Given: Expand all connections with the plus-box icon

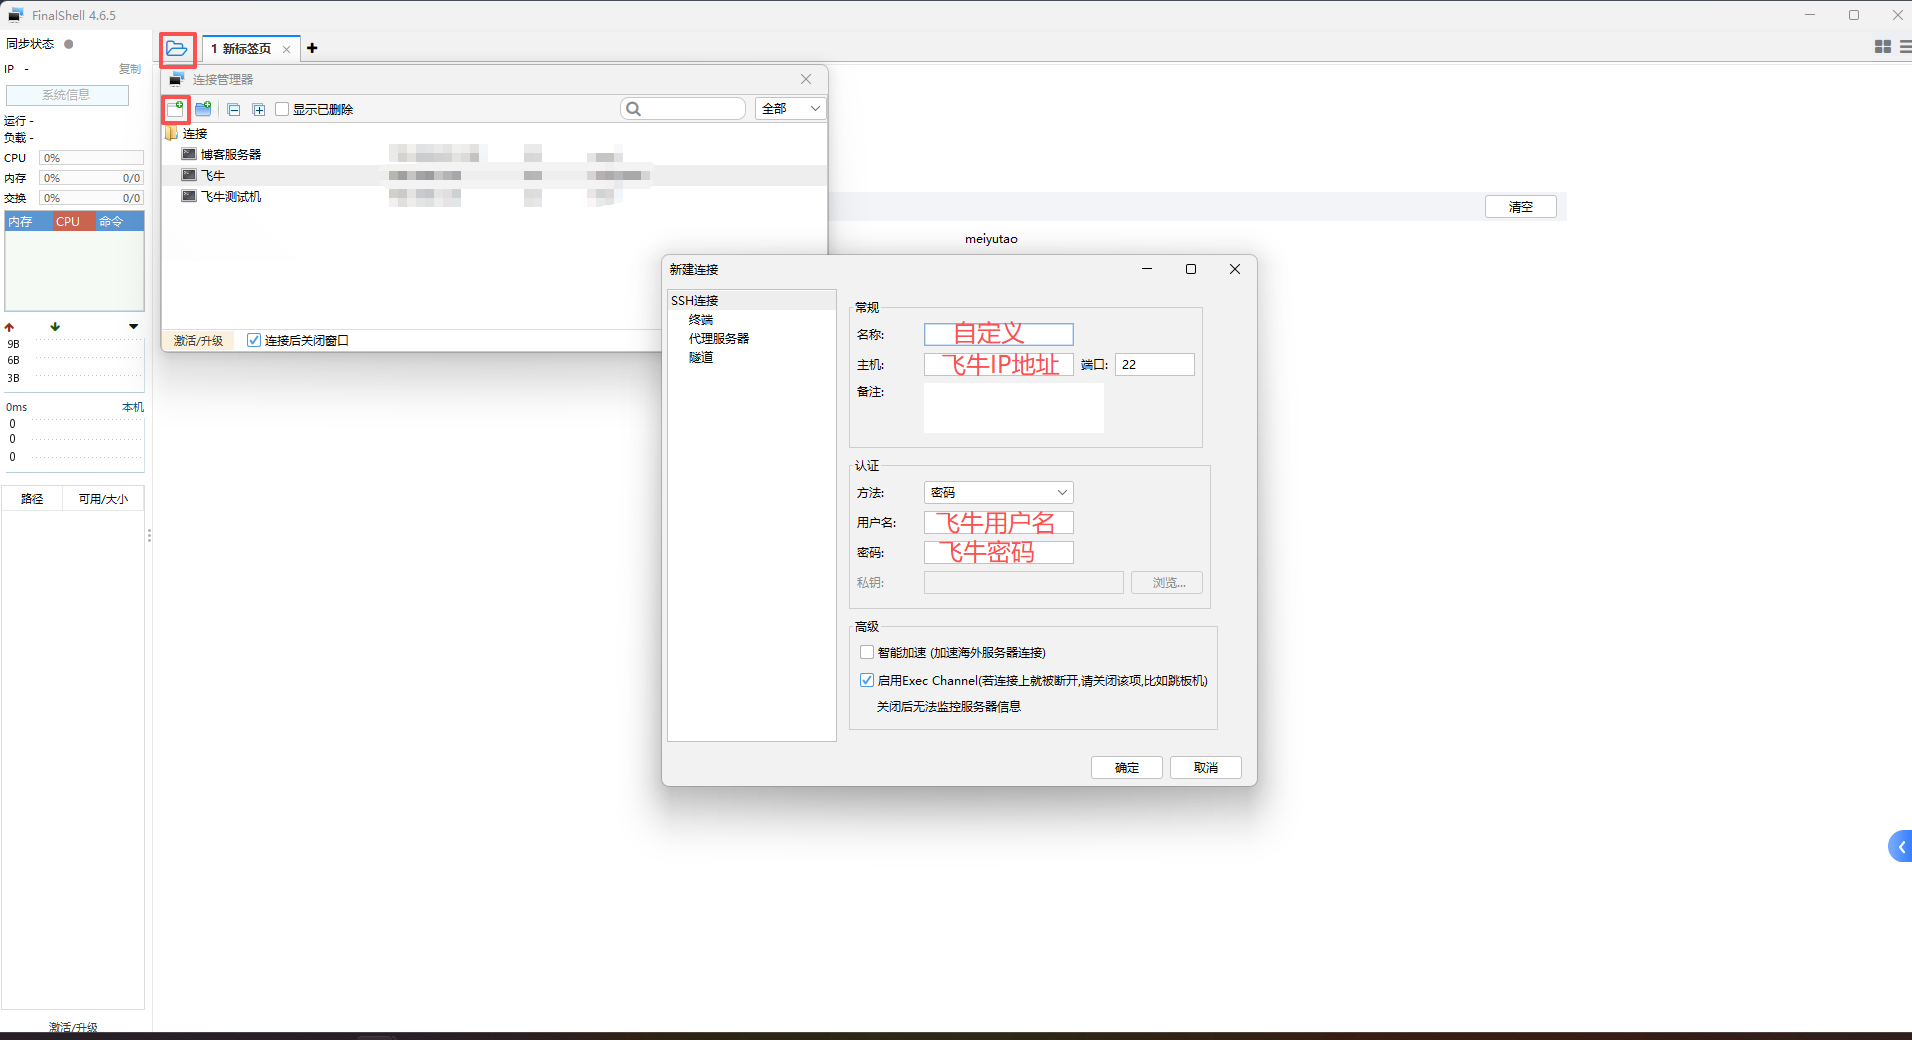Looking at the screenshot, I should pos(259,109).
